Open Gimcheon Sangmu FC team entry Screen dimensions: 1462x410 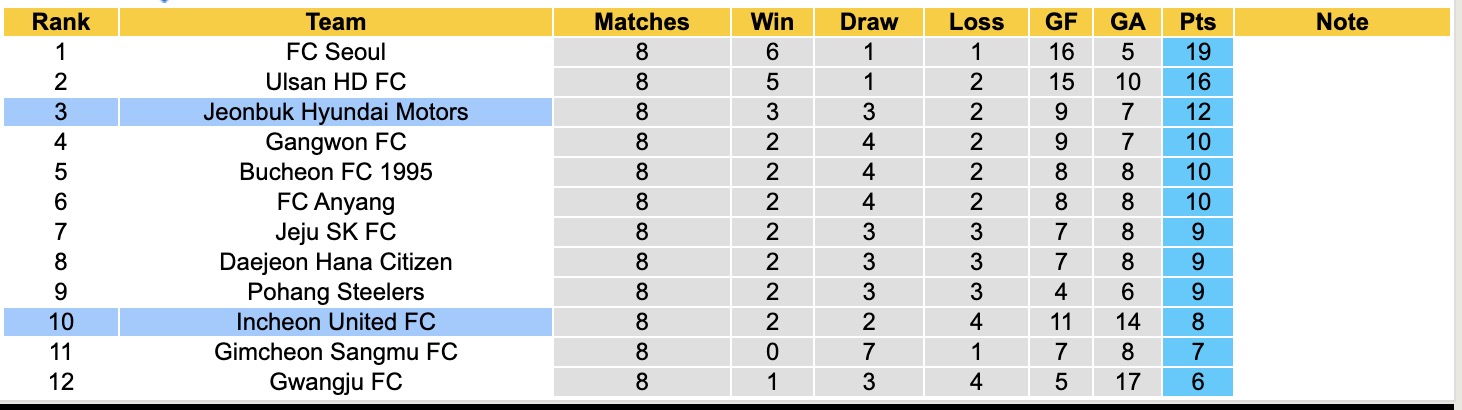click(x=336, y=352)
